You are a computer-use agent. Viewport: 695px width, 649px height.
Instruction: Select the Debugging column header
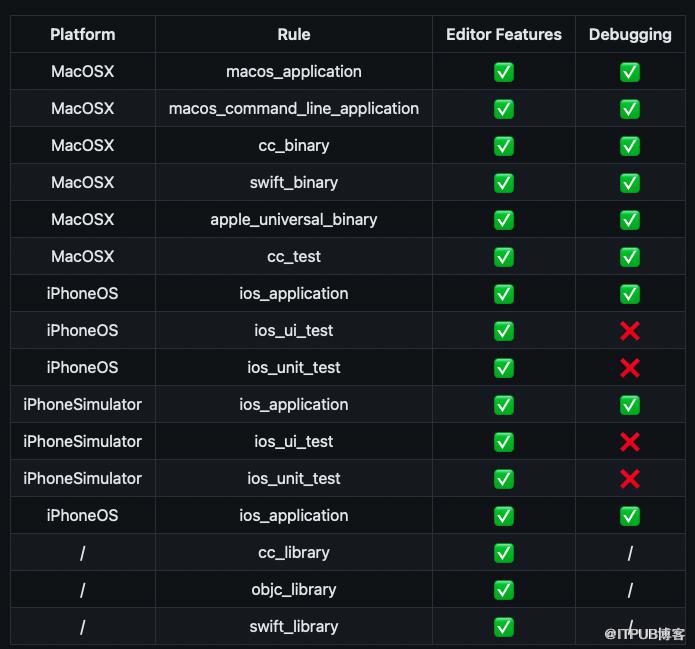630,35
